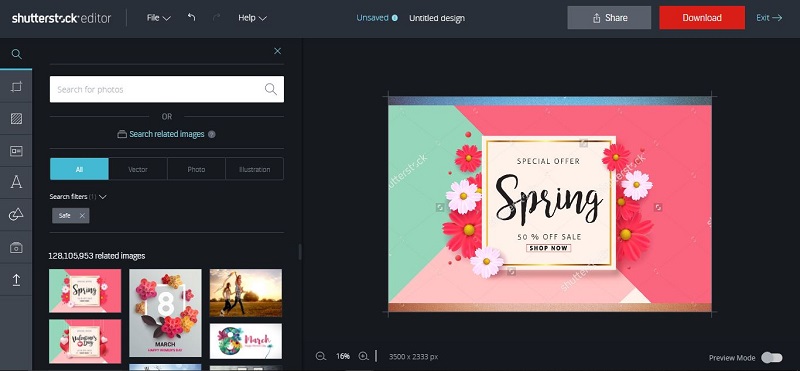Screen dimensions: 800x371
Task: Click the Share button
Action: [x=609, y=18]
